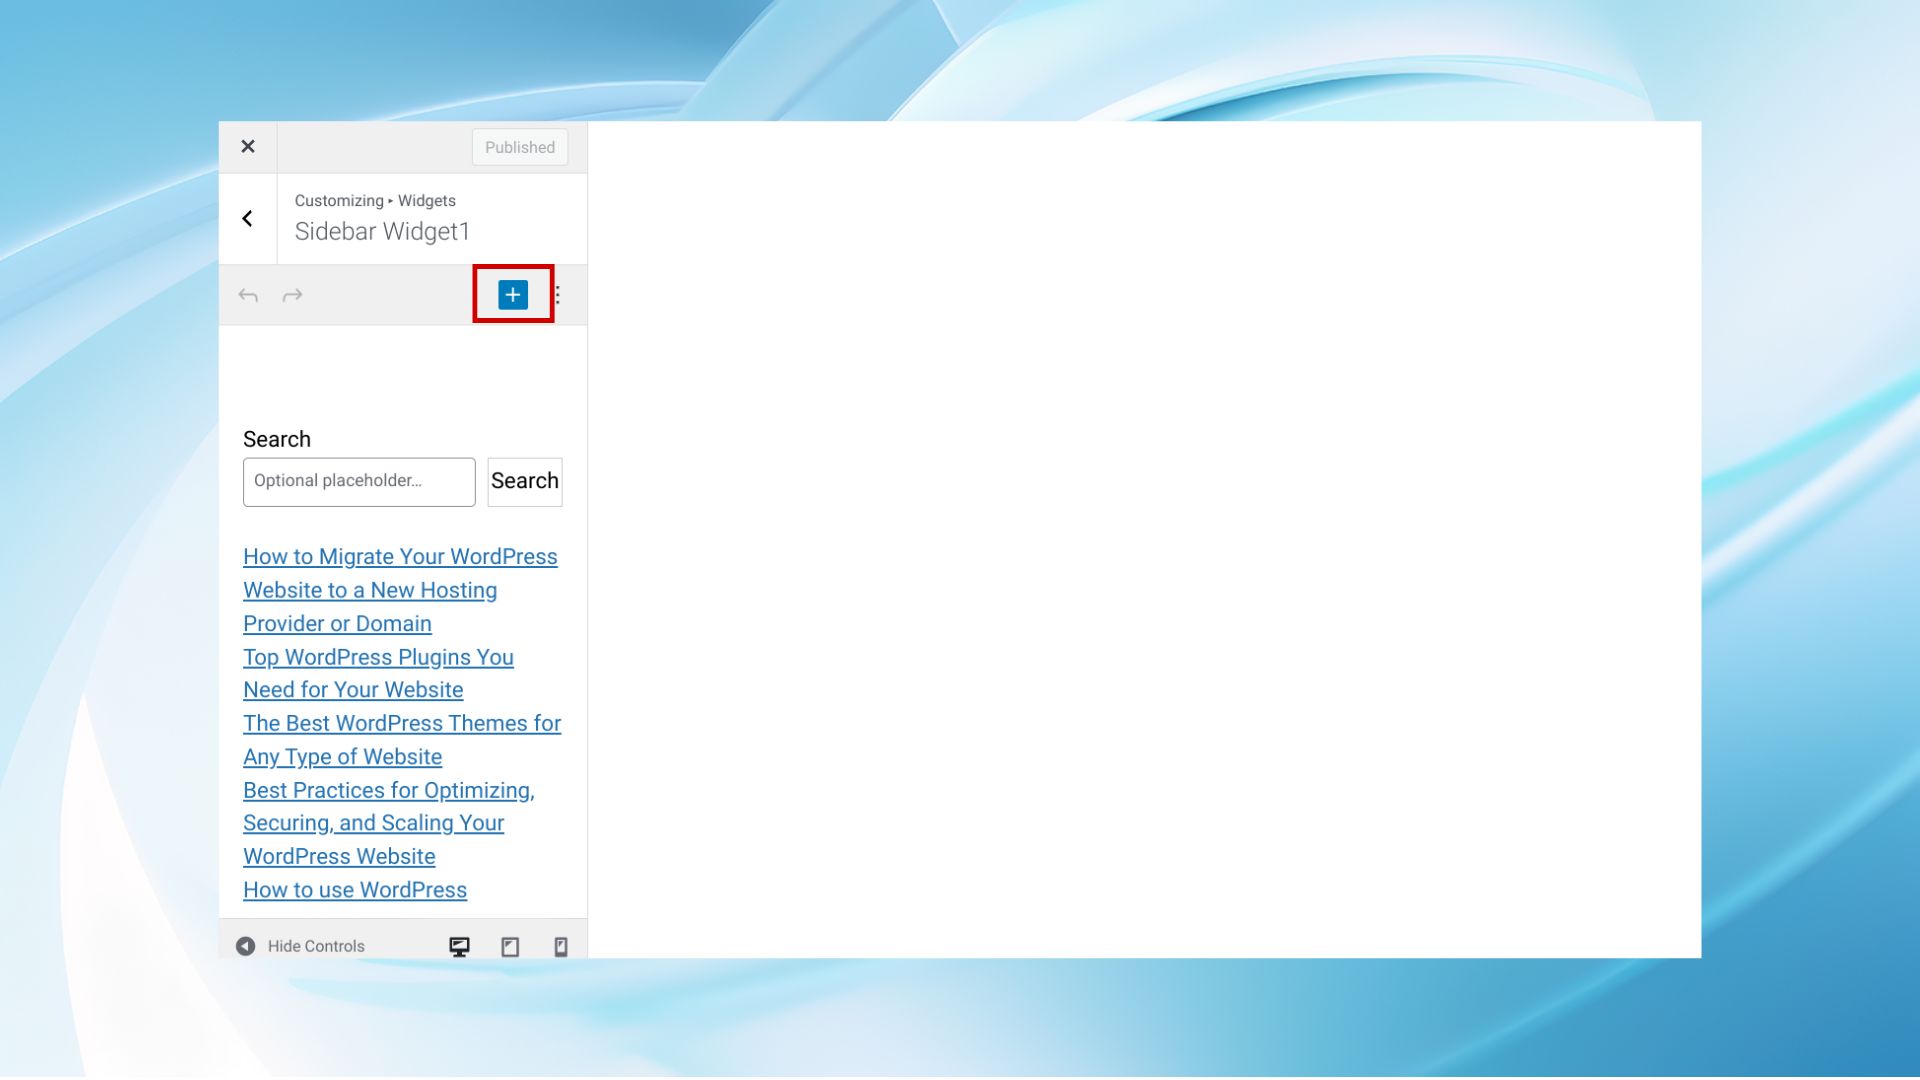
Task: Go back with the left chevron arrow
Action: coord(247,219)
